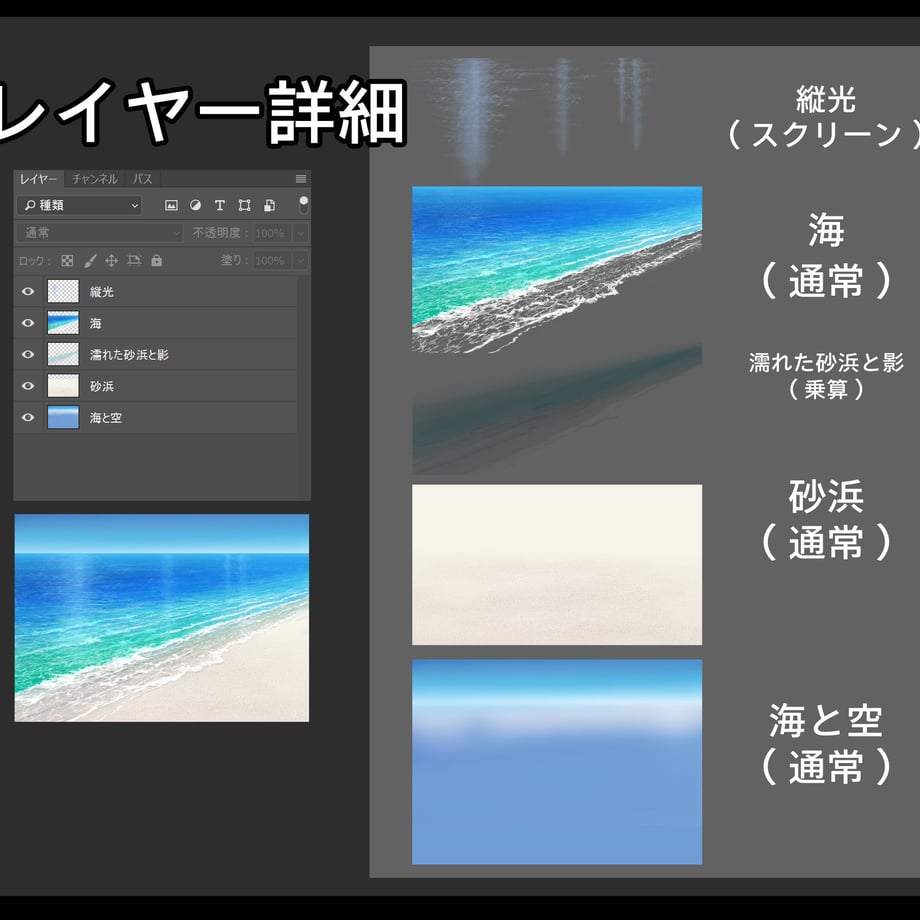Open the layers panel hamburger menu
The image size is (920, 920).
(301, 178)
